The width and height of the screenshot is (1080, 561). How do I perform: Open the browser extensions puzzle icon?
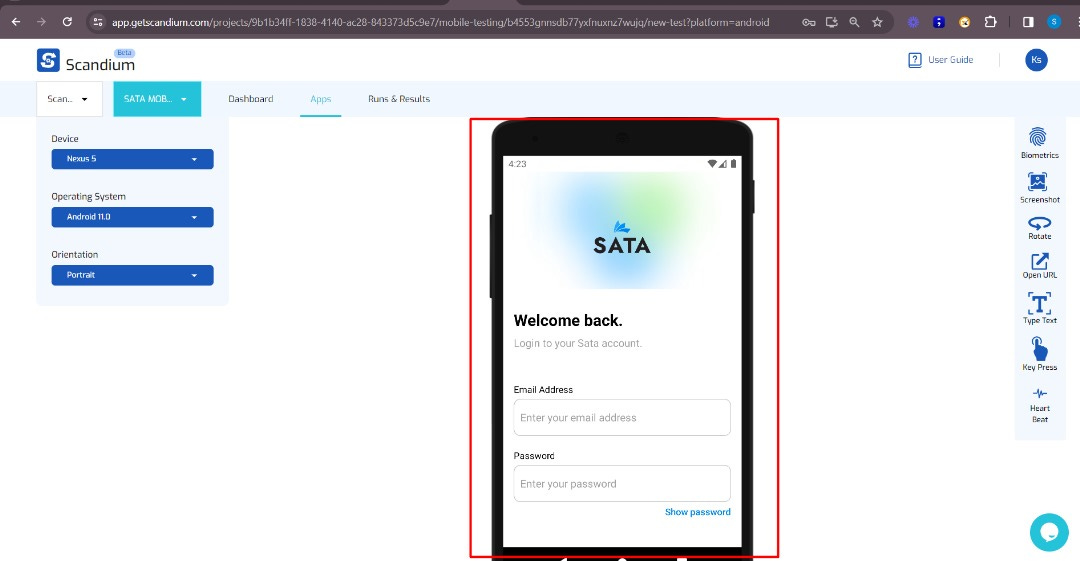(x=990, y=21)
